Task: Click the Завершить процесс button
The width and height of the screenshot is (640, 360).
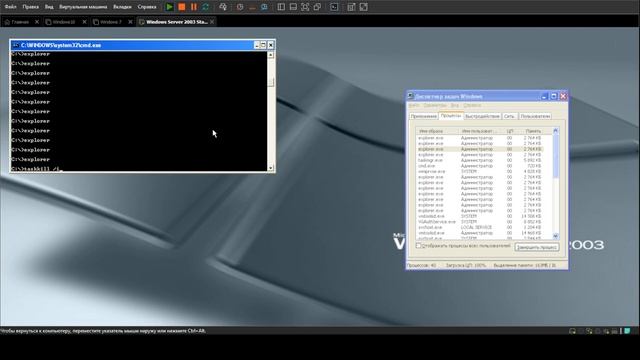Action: pos(537,247)
